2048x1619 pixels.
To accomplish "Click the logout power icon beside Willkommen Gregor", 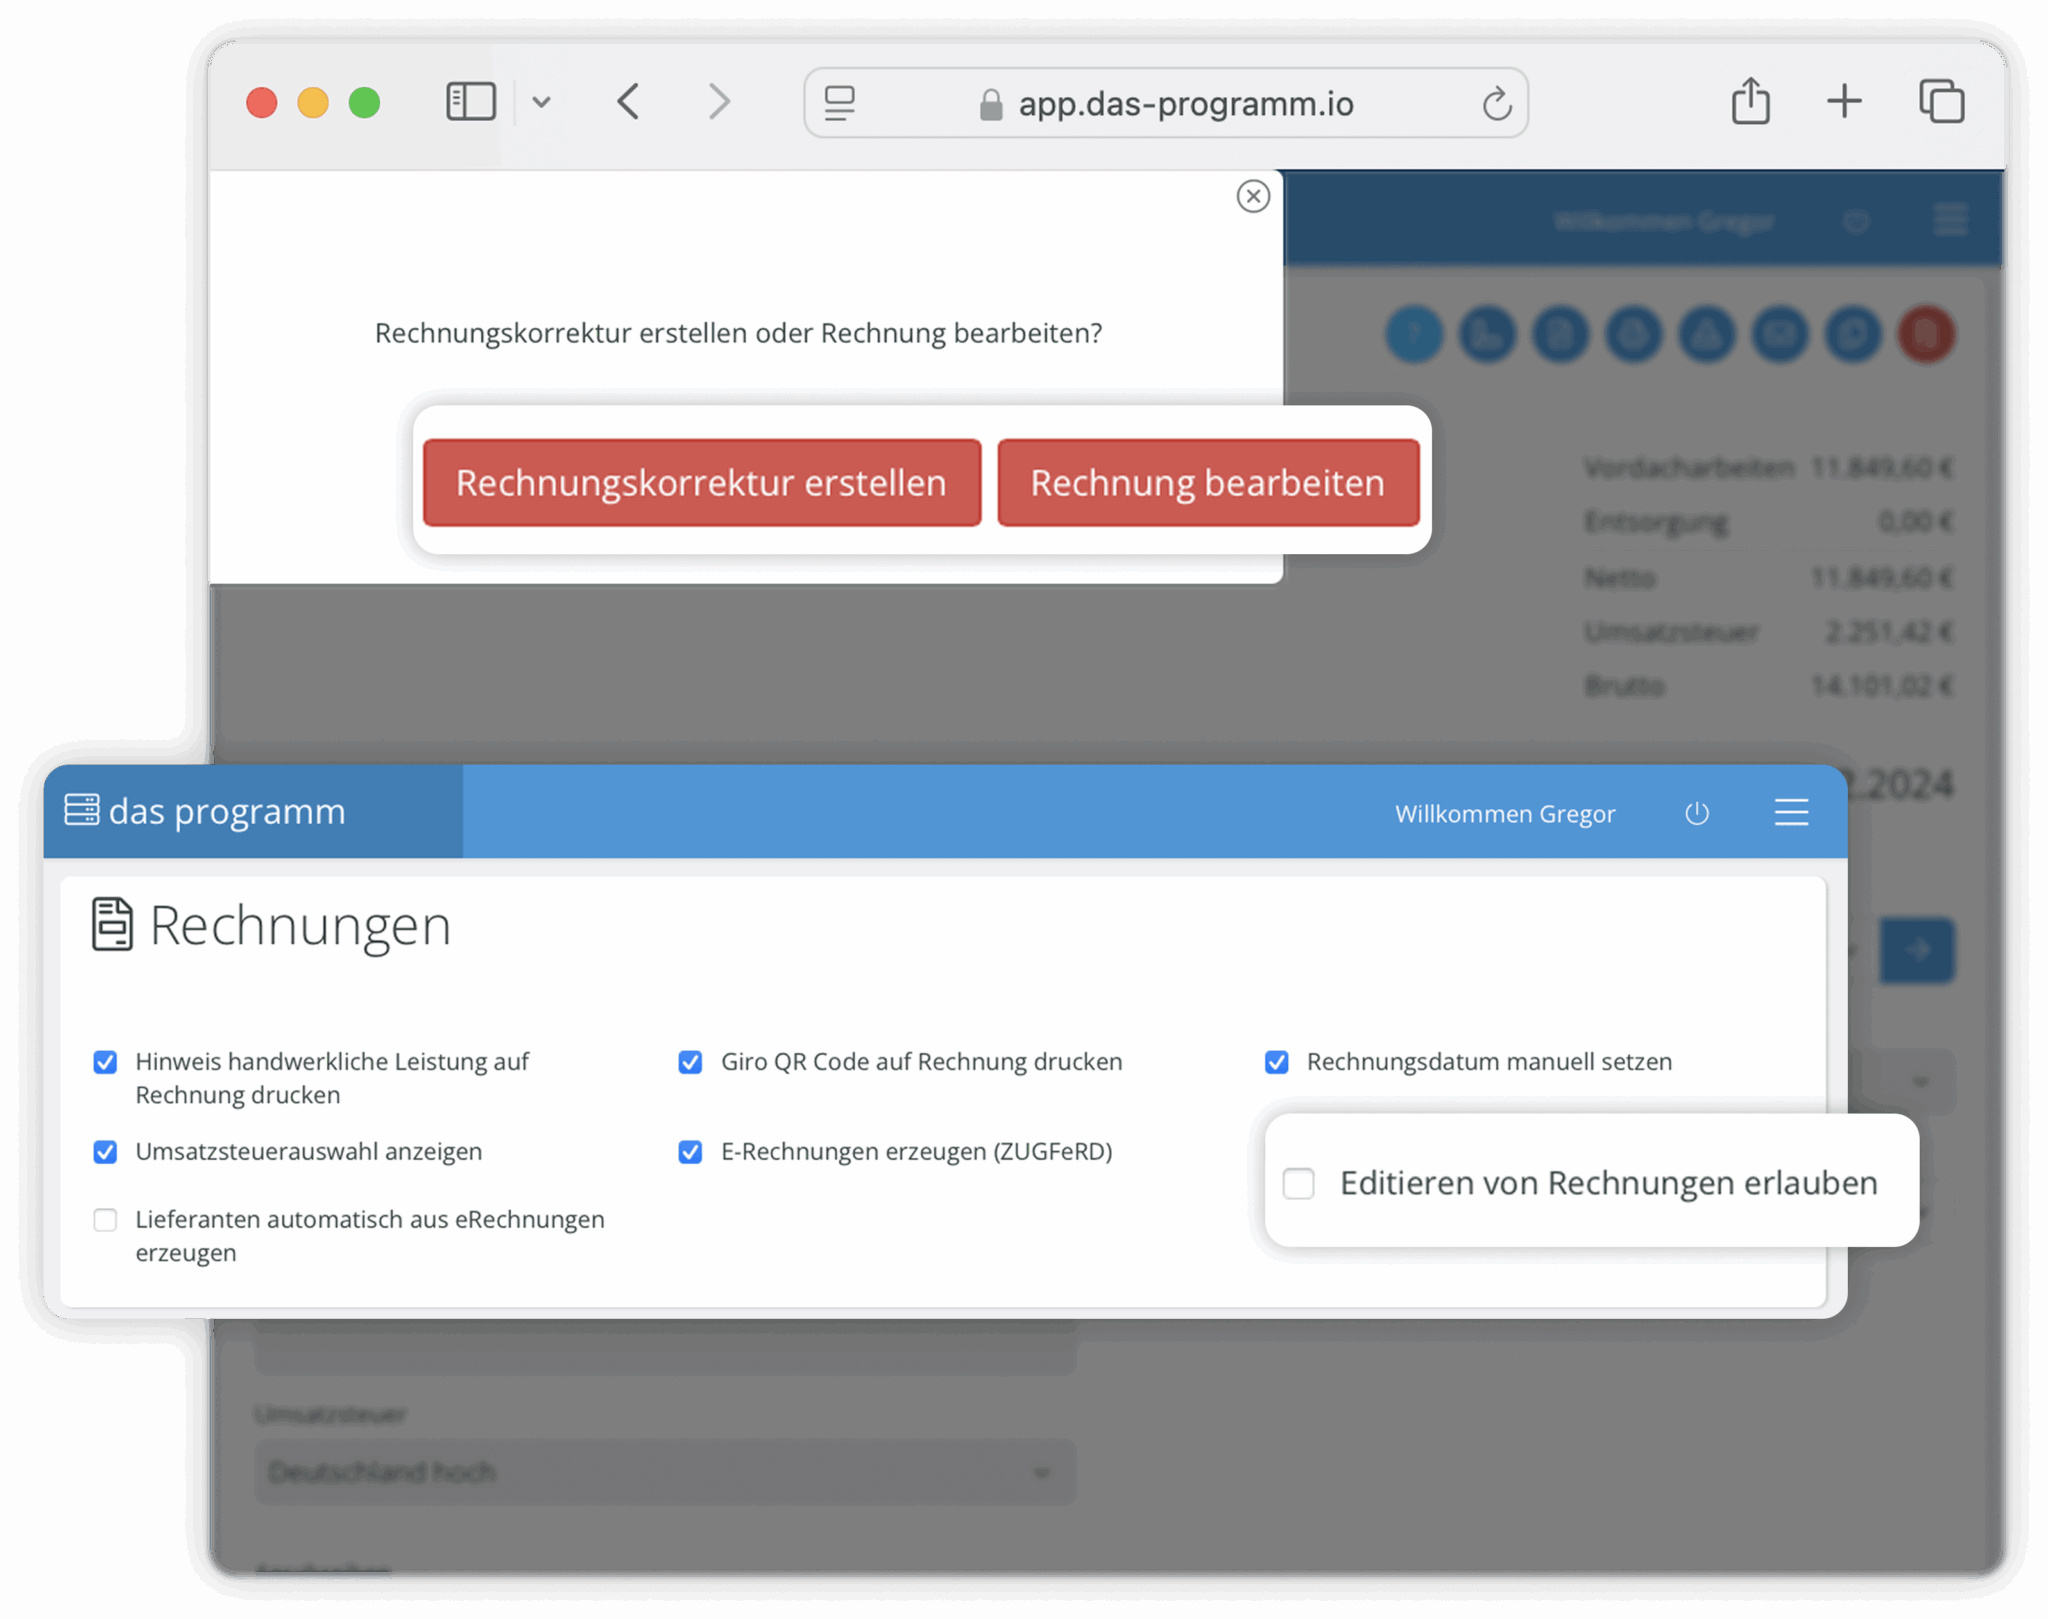I will tap(1697, 813).
